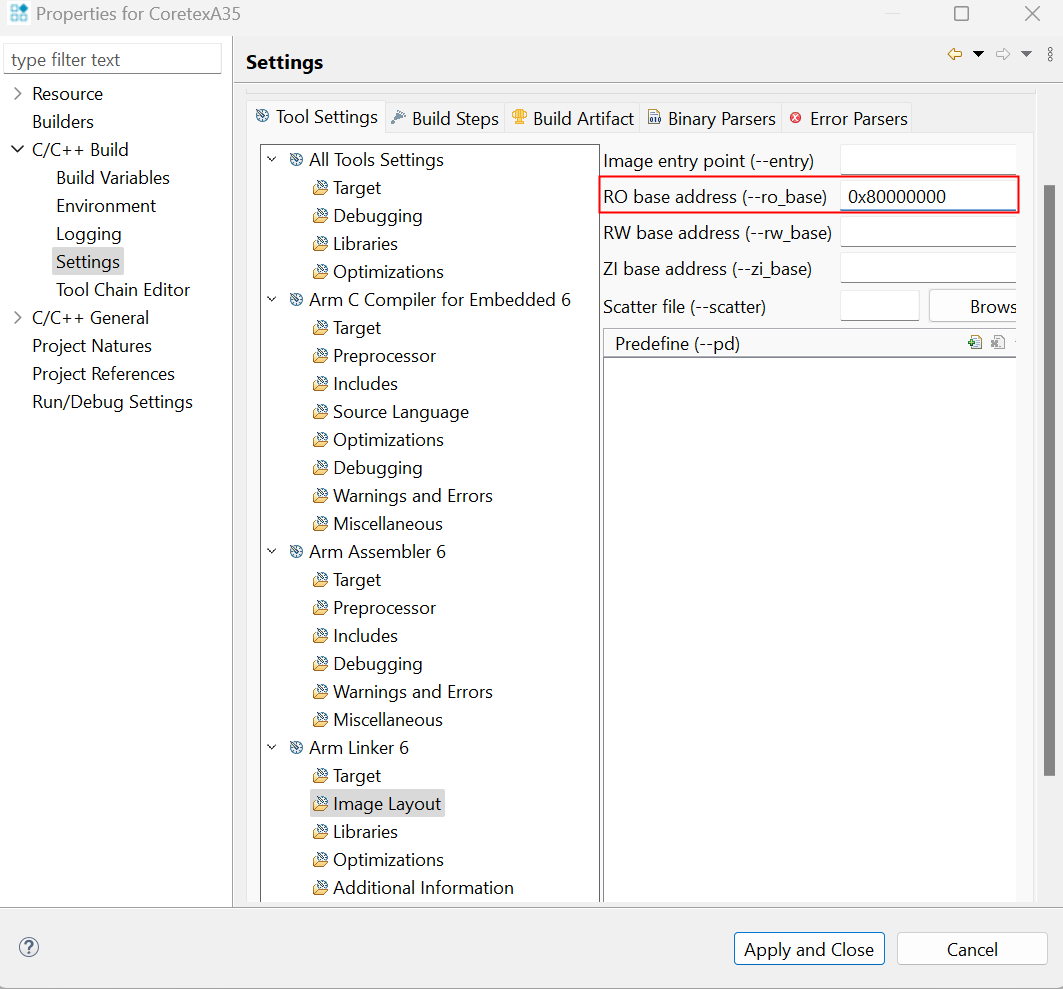The width and height of the screenshot is (1063, 989).
Task: Click the delete Predefine entry icon
Action: tap(997, 343)
